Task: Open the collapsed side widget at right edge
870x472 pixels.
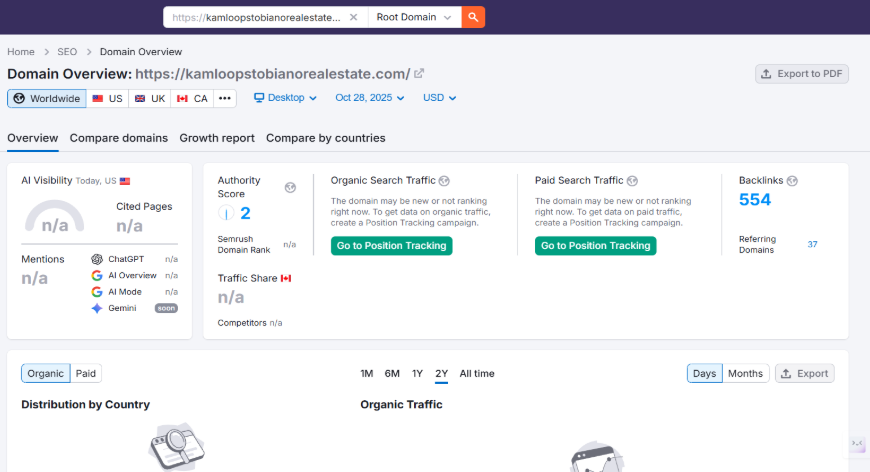Action: (x=858, y=443)
